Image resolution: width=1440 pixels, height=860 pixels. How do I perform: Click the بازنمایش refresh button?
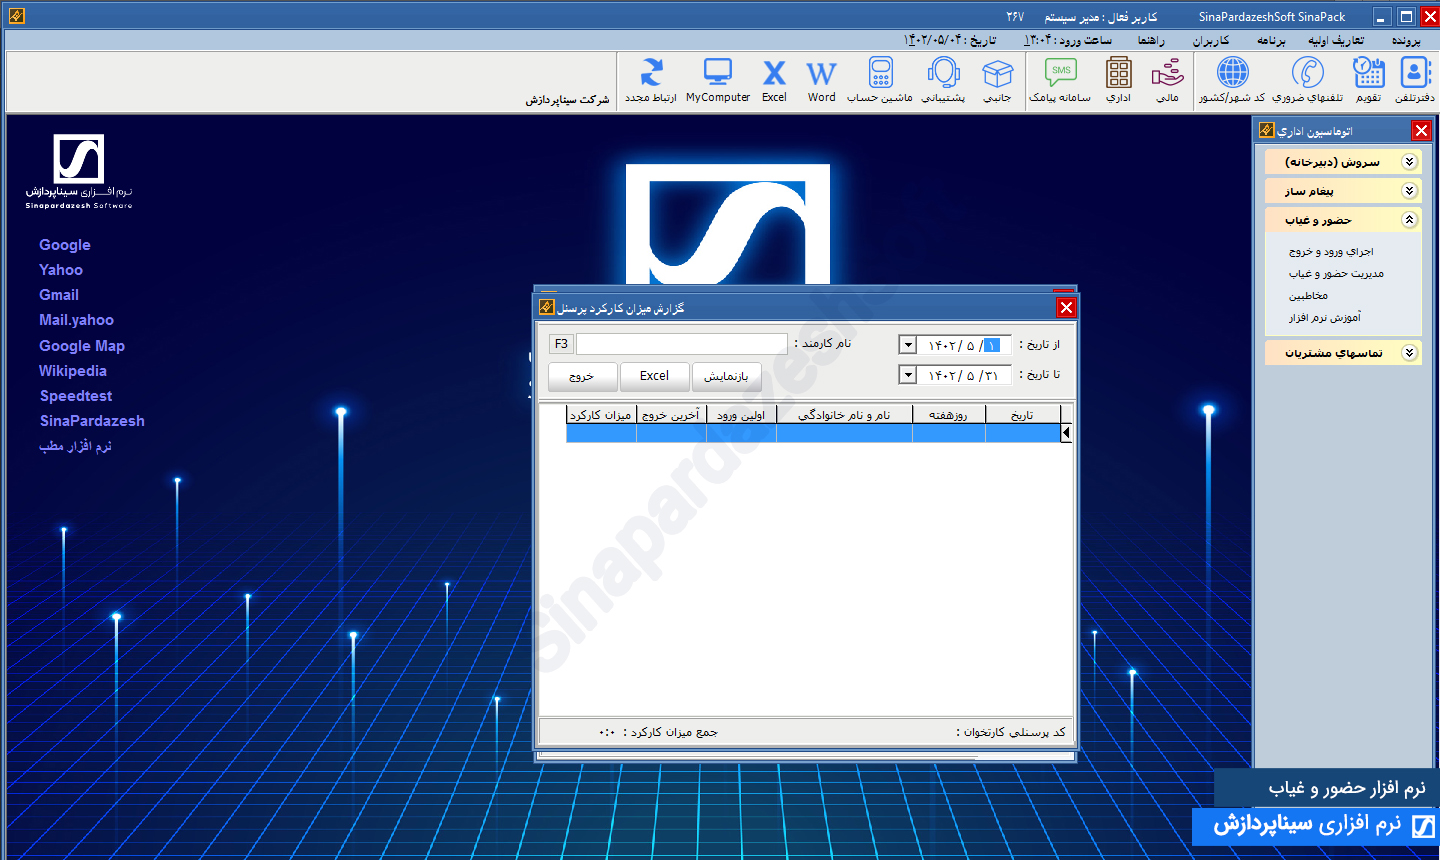(x=726, y=376)
